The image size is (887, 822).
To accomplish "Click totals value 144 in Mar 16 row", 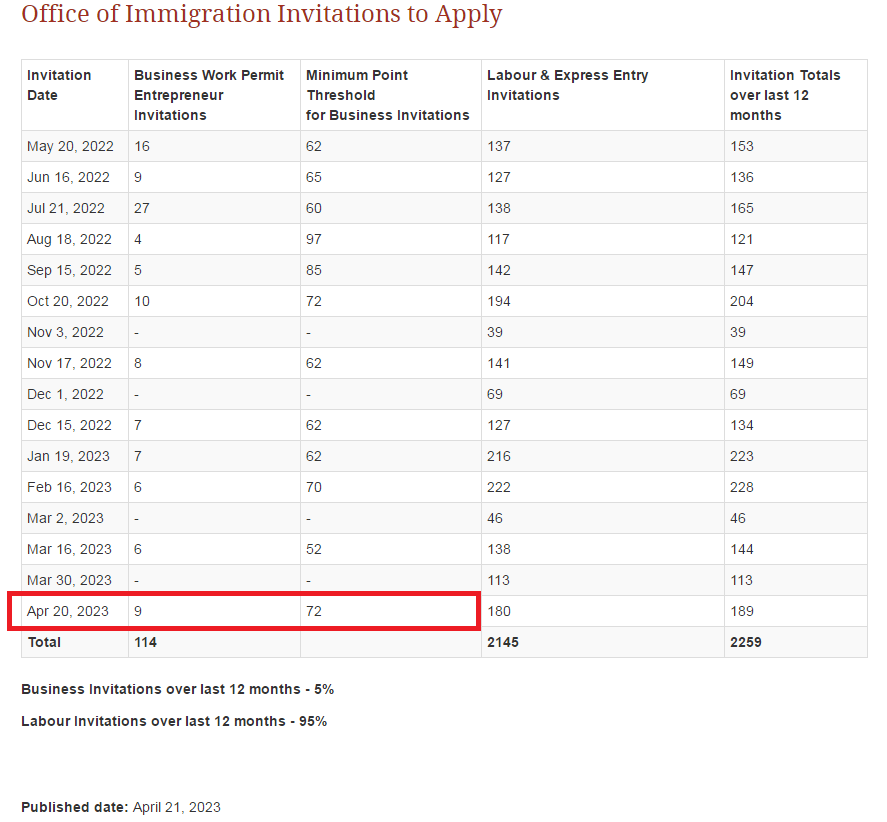I will (x=742, y=549).
